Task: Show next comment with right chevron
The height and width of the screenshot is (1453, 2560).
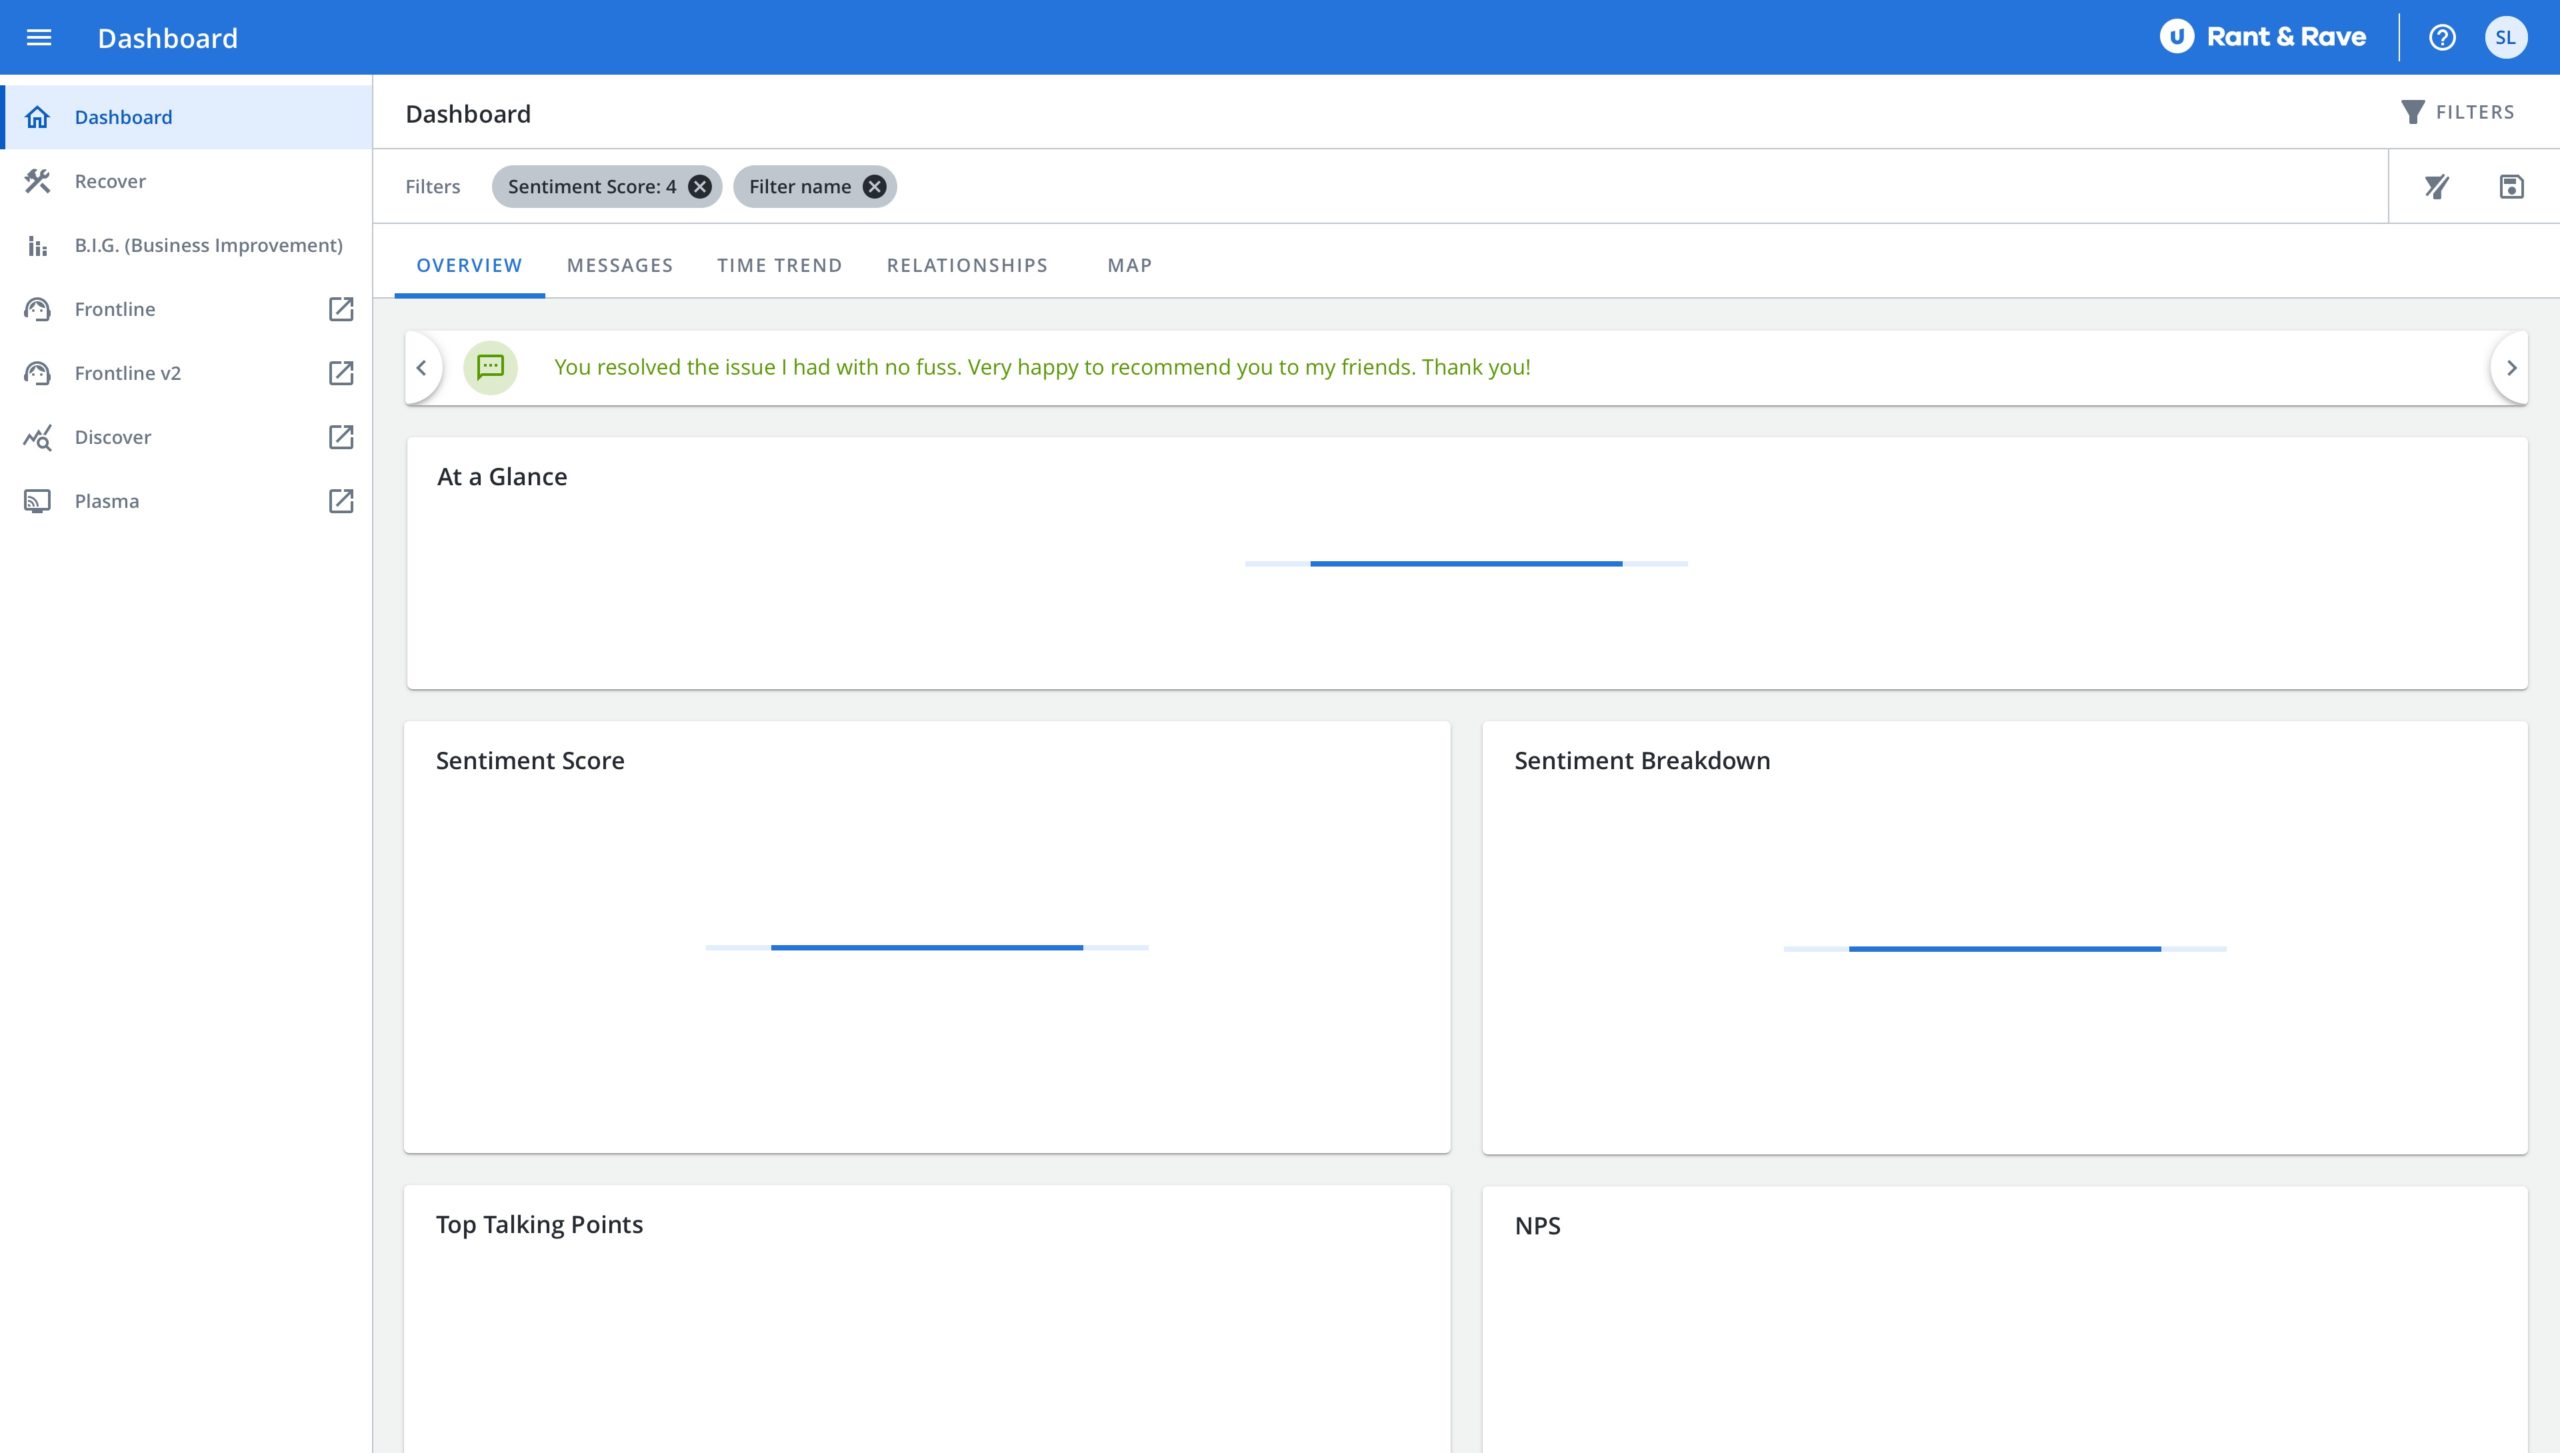Action: coord(2511,367)
